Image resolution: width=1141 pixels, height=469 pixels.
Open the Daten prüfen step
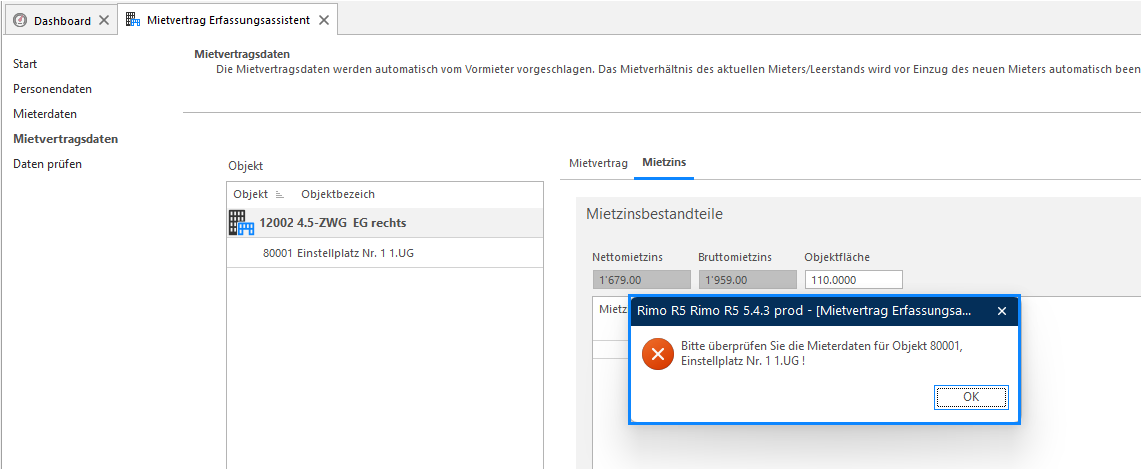[47, 164]
